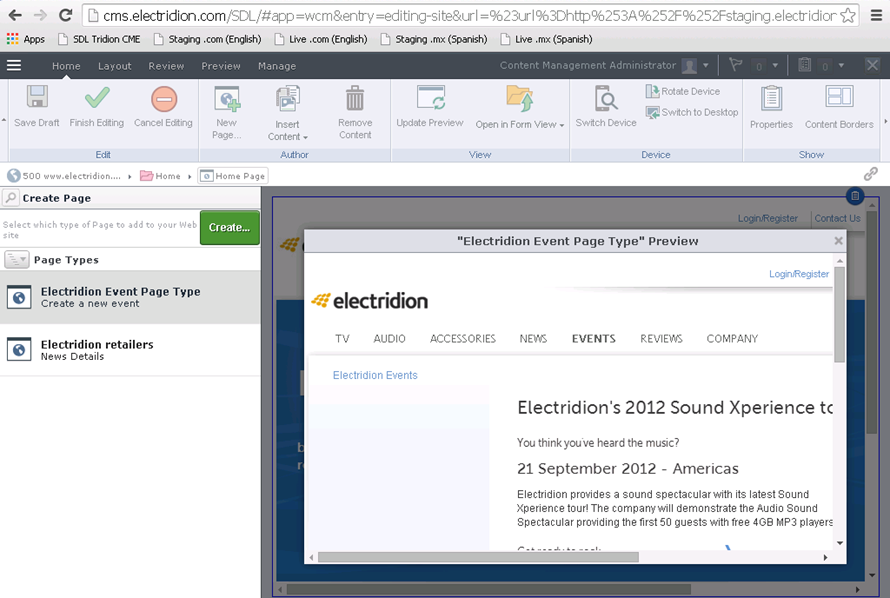Viewport: 890px width, 598px height.
Task: Switch to the Preview ribbon tab
Action: (221, 66)
